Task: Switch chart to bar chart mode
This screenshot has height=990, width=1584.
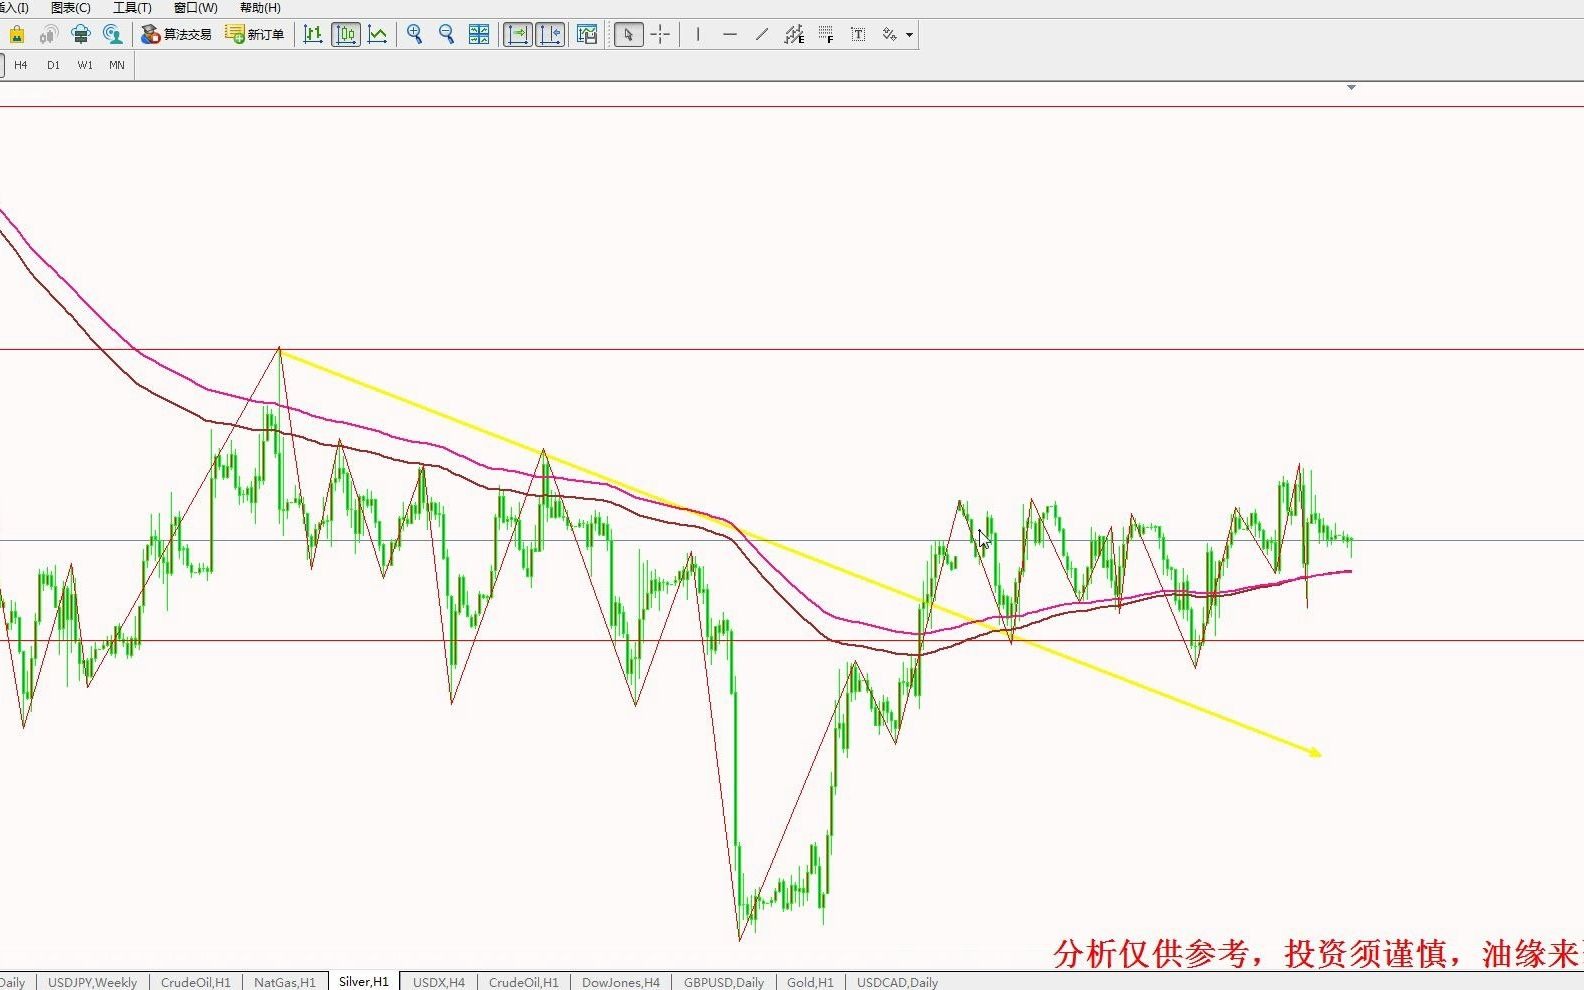Action: 313,35
